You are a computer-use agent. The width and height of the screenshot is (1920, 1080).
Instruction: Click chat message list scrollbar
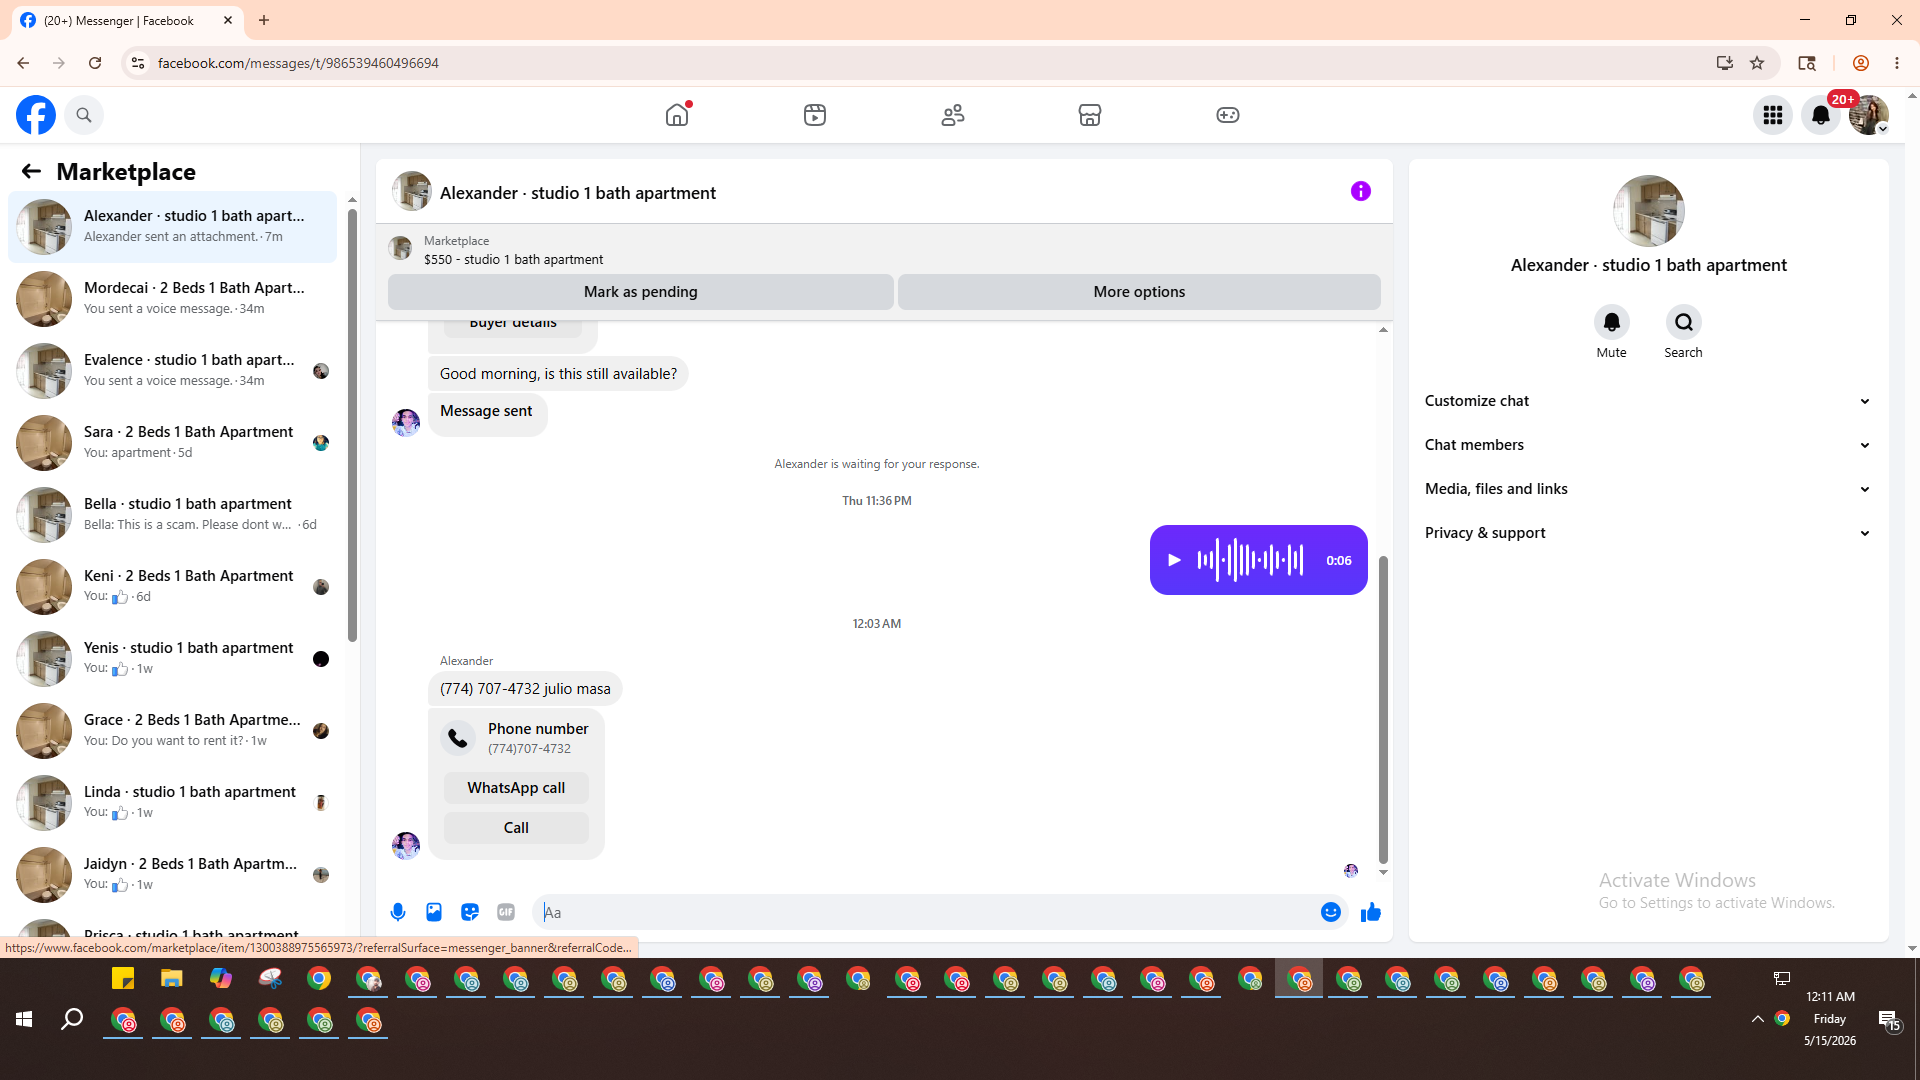coord(1383,709)
